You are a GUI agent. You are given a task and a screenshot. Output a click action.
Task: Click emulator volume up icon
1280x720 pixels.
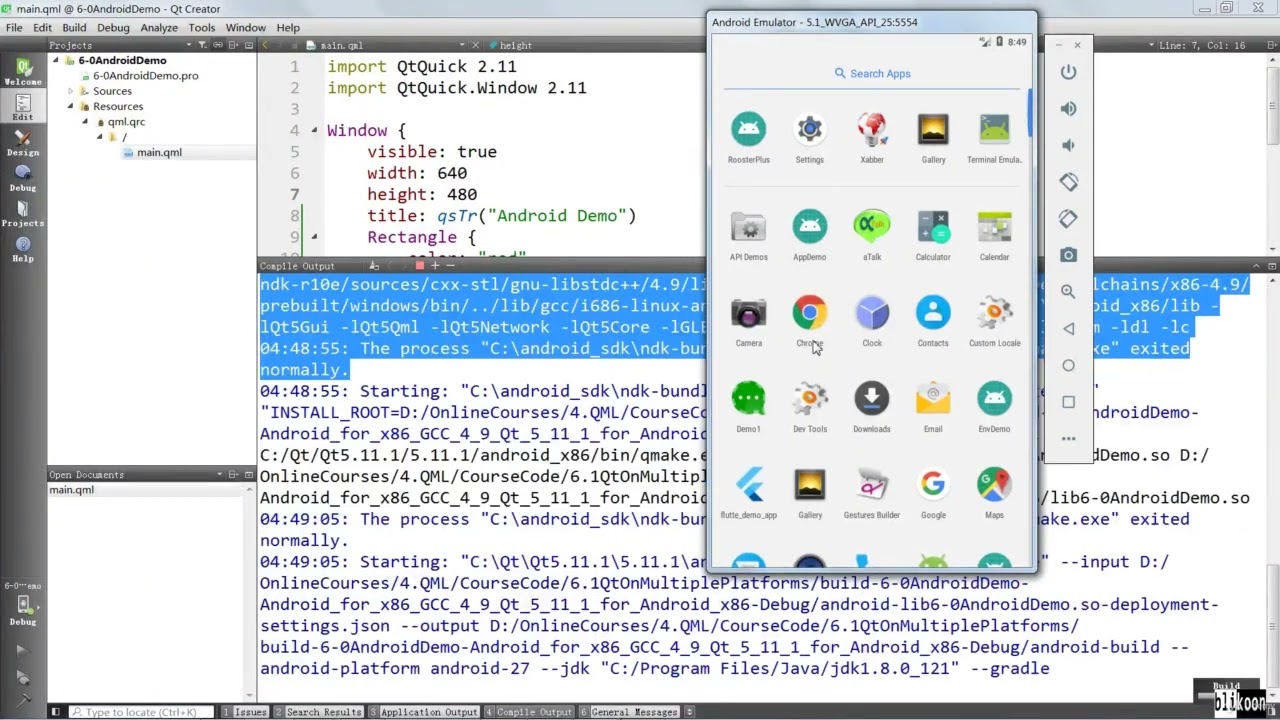click(x=1068, y=108)
